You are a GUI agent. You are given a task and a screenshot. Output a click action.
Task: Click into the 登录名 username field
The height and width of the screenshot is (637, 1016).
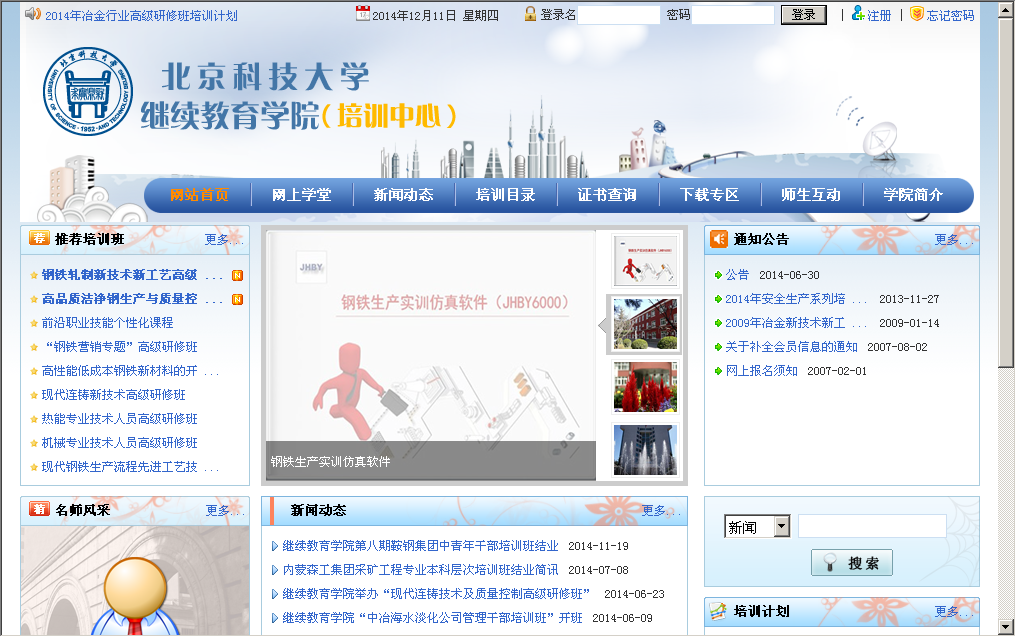[x=619, y=15]
